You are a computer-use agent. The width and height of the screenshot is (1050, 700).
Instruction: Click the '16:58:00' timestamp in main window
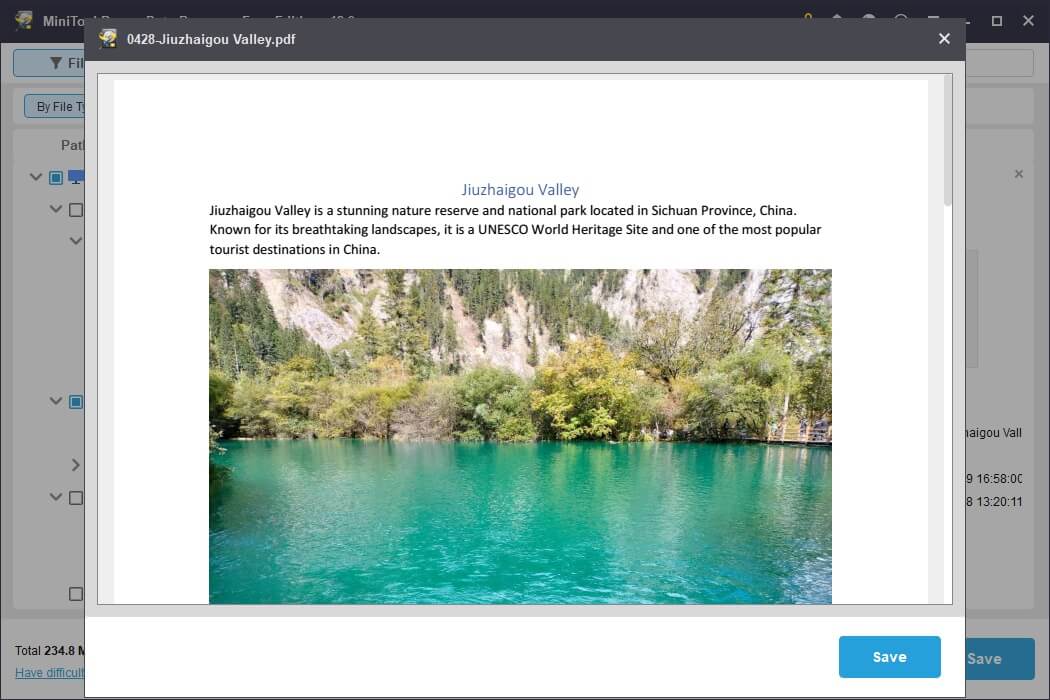[x=998, y=479]
